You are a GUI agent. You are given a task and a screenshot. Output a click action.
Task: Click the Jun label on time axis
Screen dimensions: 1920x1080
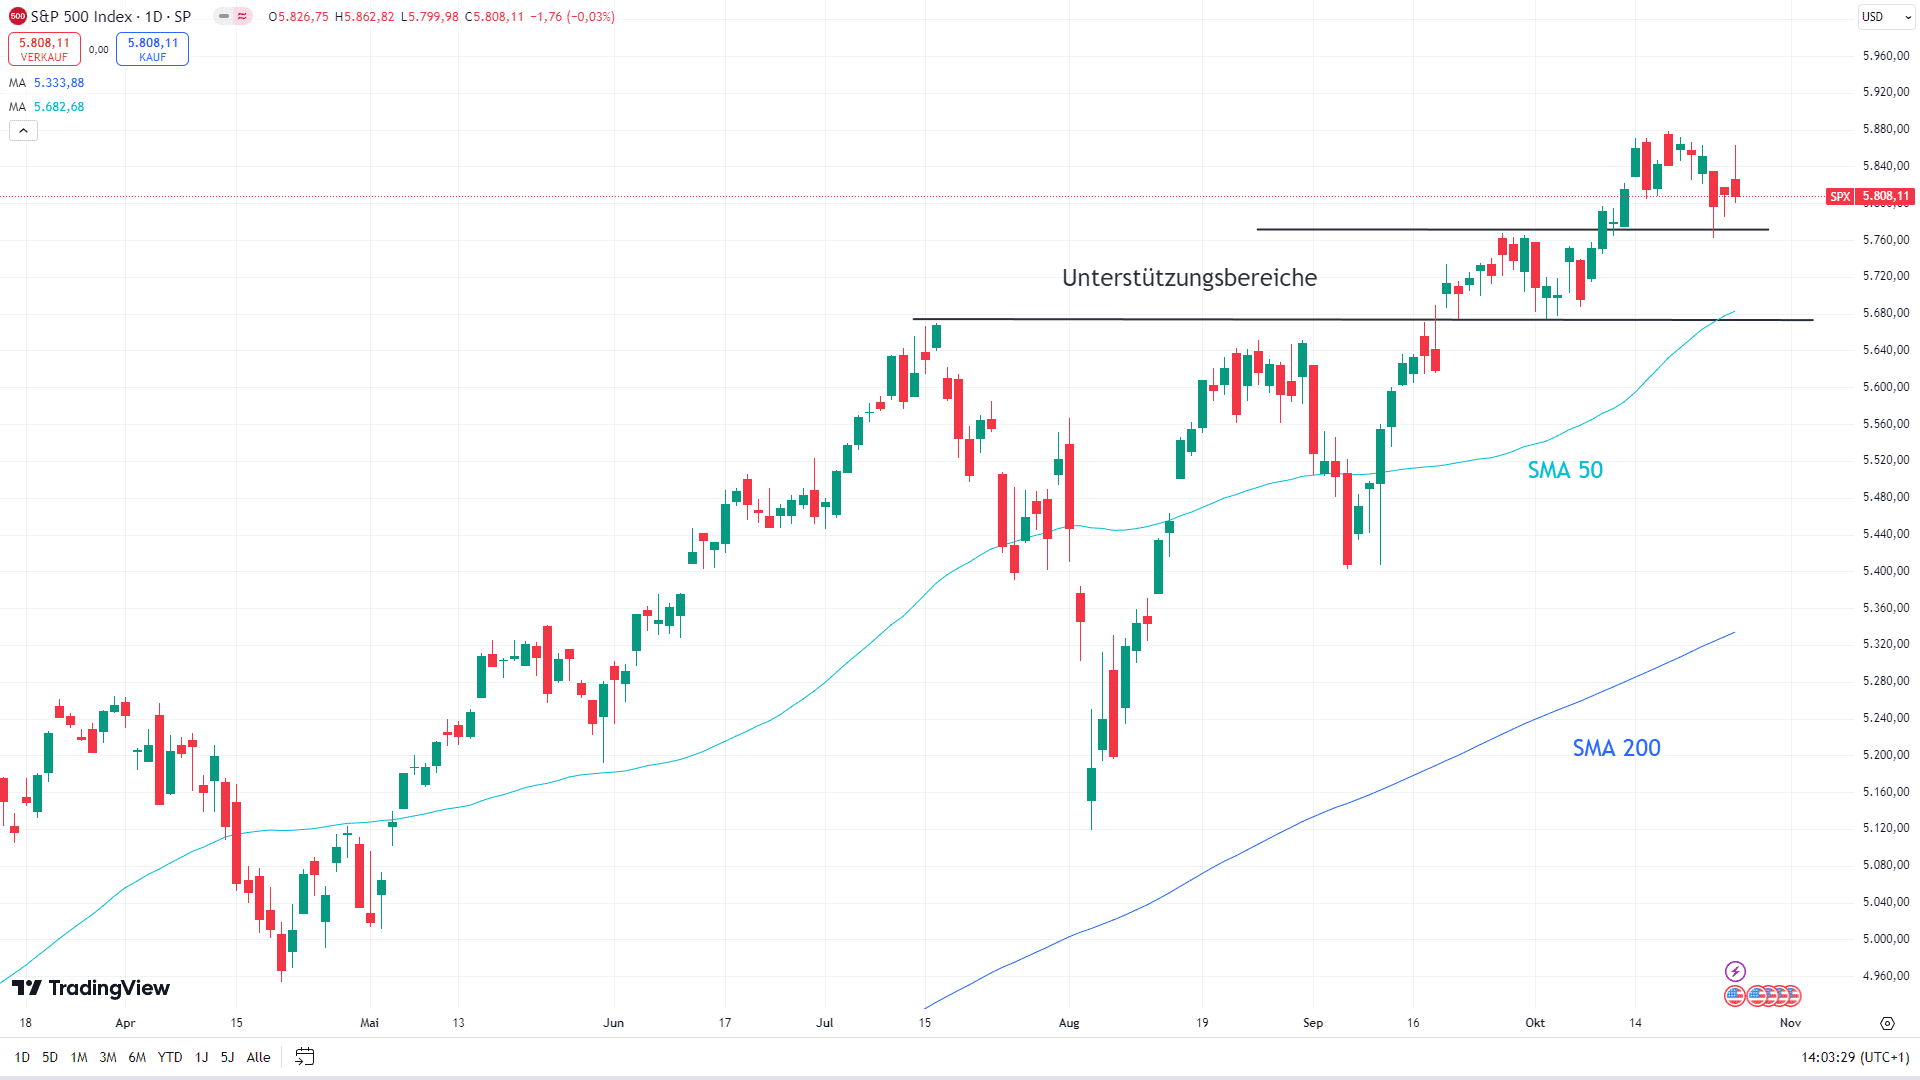613,1023
